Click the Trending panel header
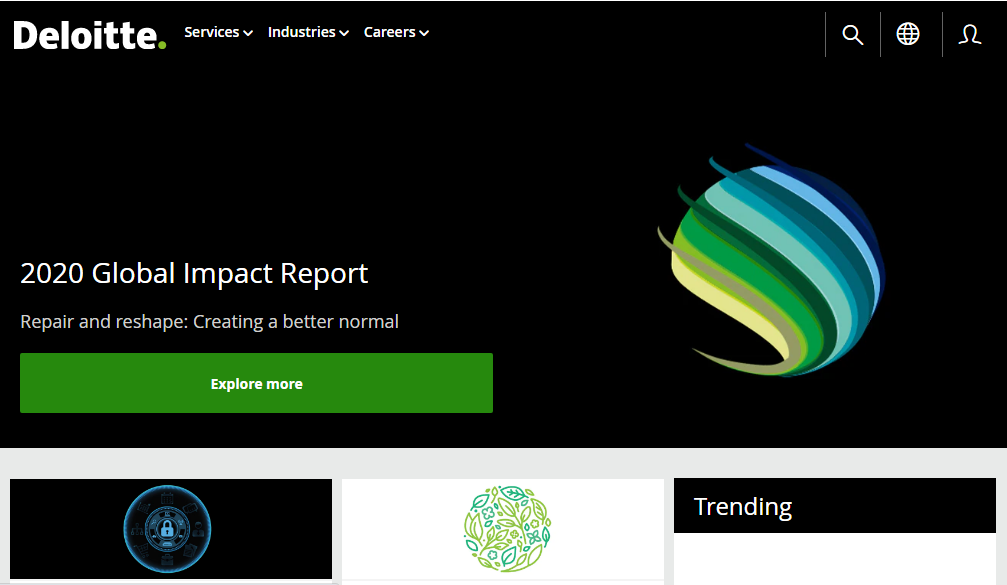This screenshot has height=585, width=1007. pos(835,505)
